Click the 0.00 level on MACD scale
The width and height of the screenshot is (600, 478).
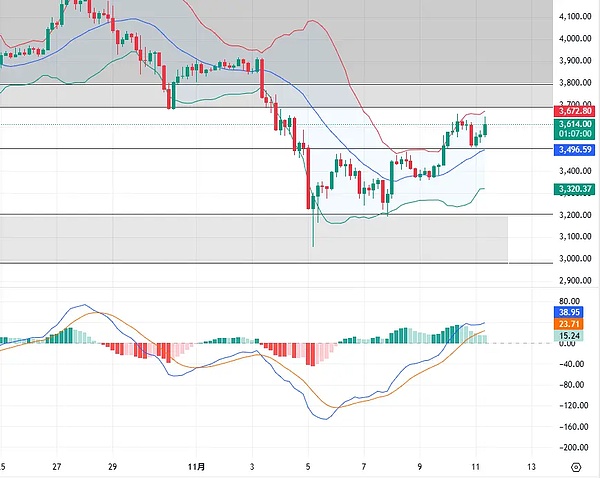tap(569, 344)
